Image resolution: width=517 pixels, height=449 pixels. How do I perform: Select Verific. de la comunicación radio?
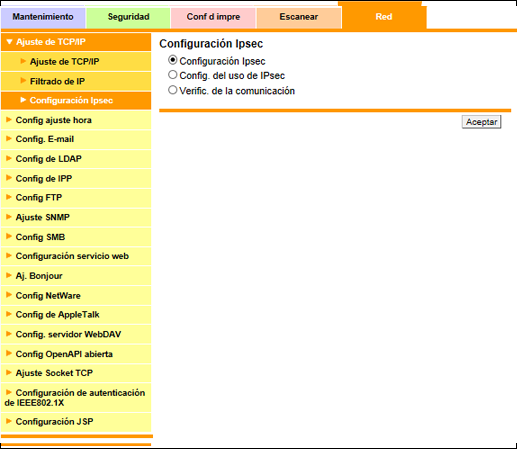pos(172,90)
